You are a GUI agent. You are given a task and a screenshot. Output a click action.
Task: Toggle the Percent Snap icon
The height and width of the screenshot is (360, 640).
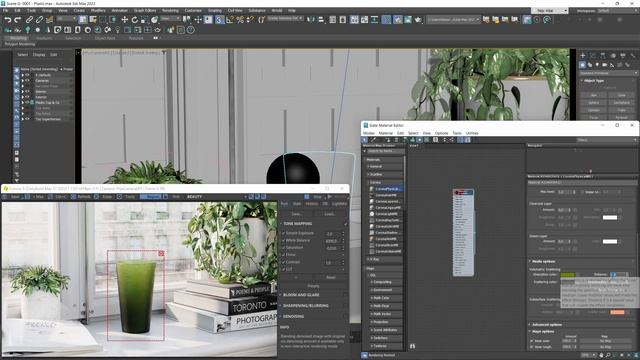[x=240, y=20]
